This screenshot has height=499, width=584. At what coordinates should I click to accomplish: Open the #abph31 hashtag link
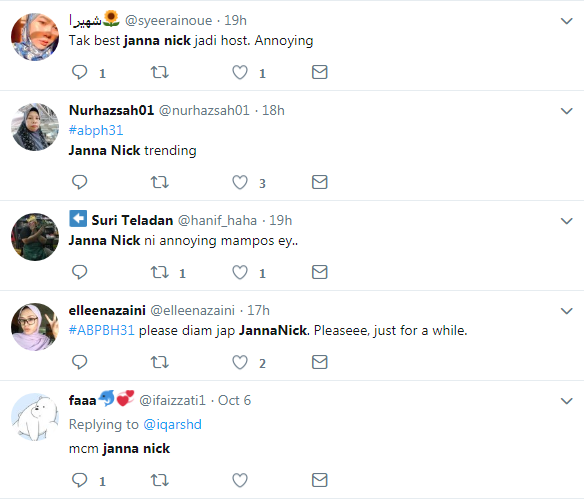96,130
